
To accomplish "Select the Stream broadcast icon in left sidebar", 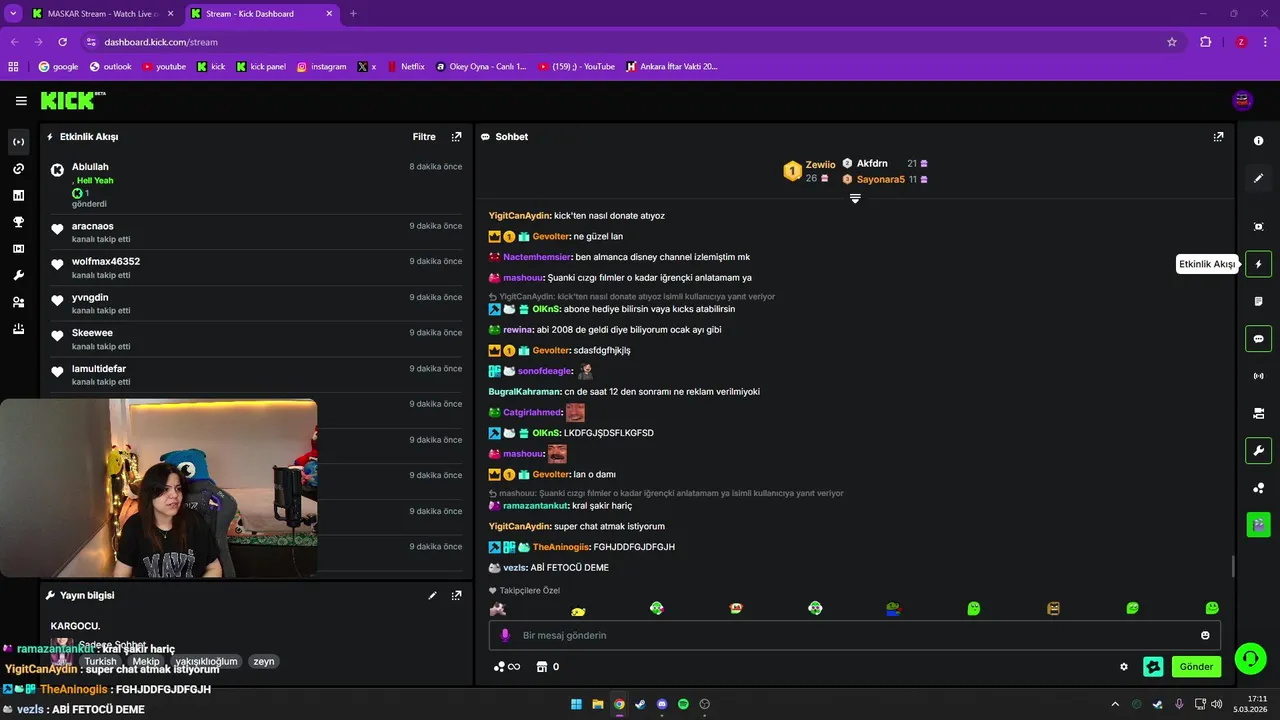I will (18, 142).
